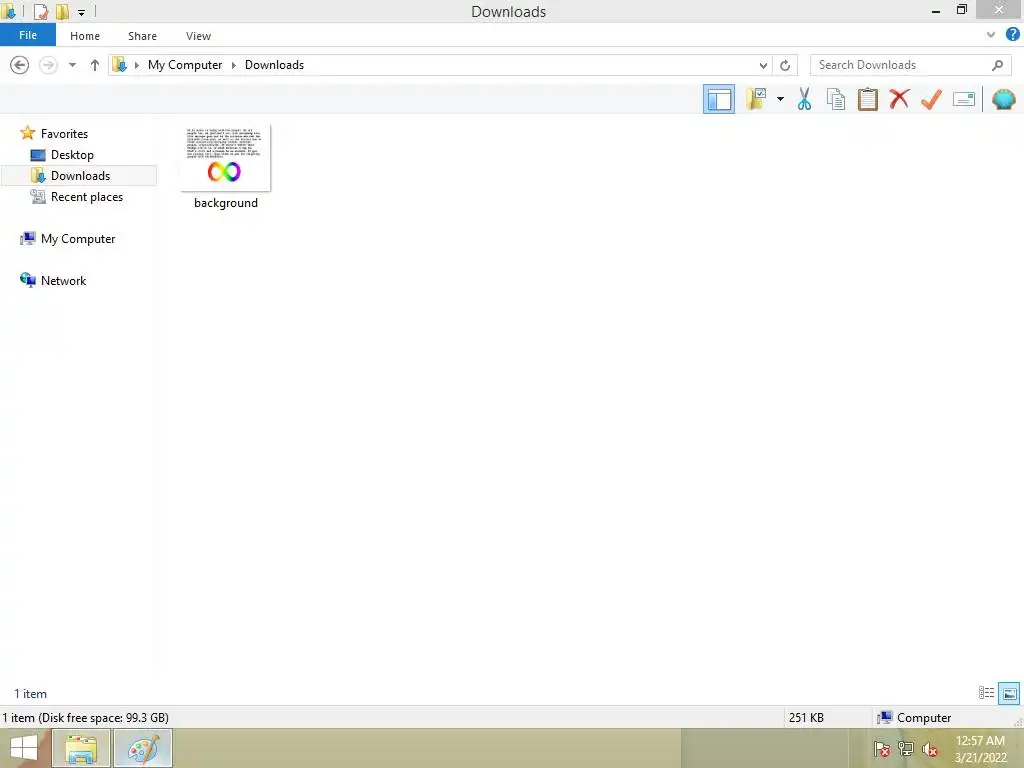This screenshot has width=1024, height=768.
Task: Open the address bar history dropdown
Action: click(x=763, y=65)
